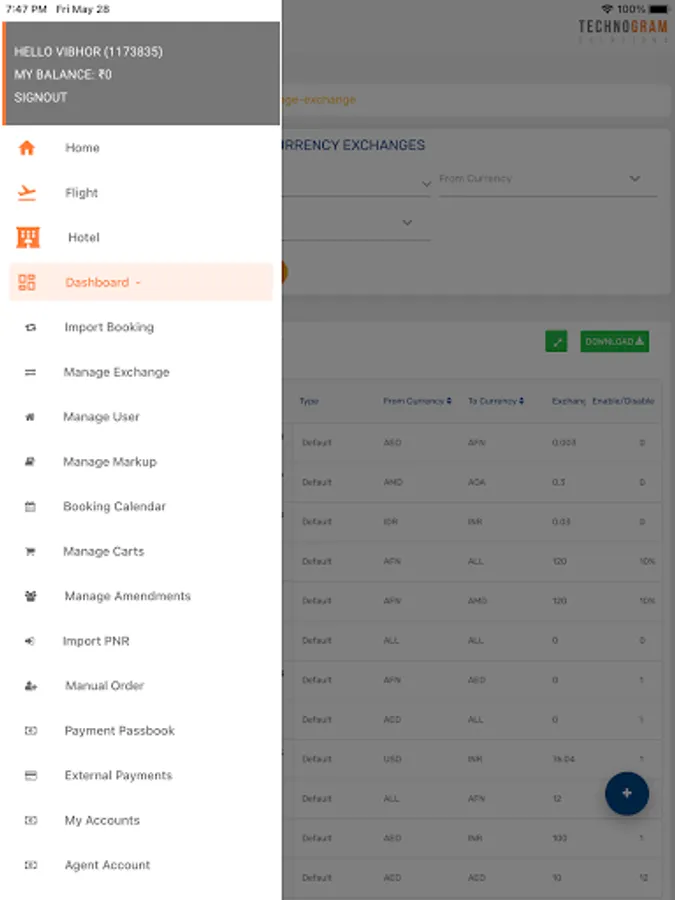Image resolution: width=675 pixels, height=900 pixels.
Task: Click the Import Booking icon
Action: [30, 327]
